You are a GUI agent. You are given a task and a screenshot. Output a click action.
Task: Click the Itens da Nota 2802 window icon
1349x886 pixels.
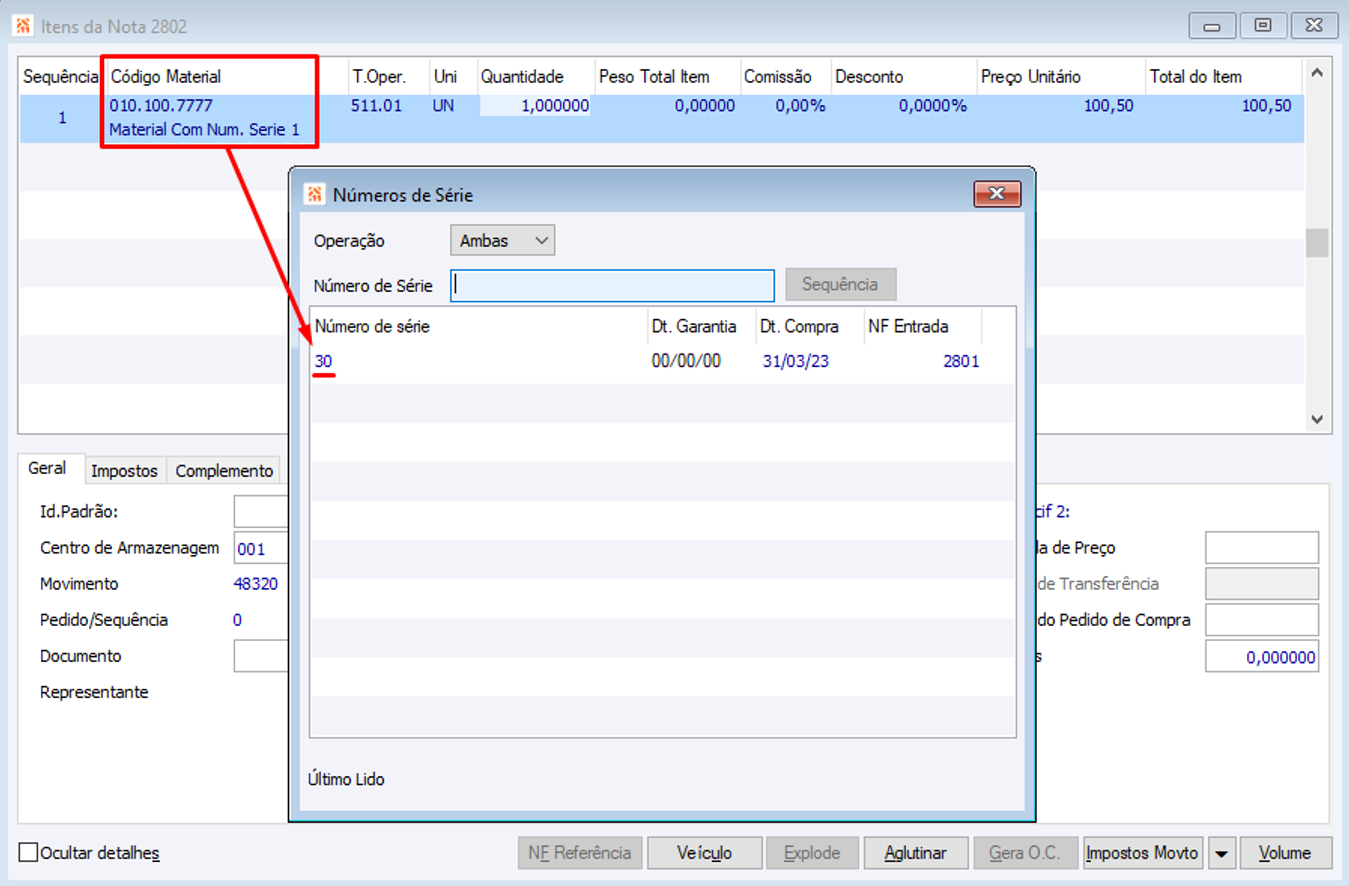pos(23,26)
